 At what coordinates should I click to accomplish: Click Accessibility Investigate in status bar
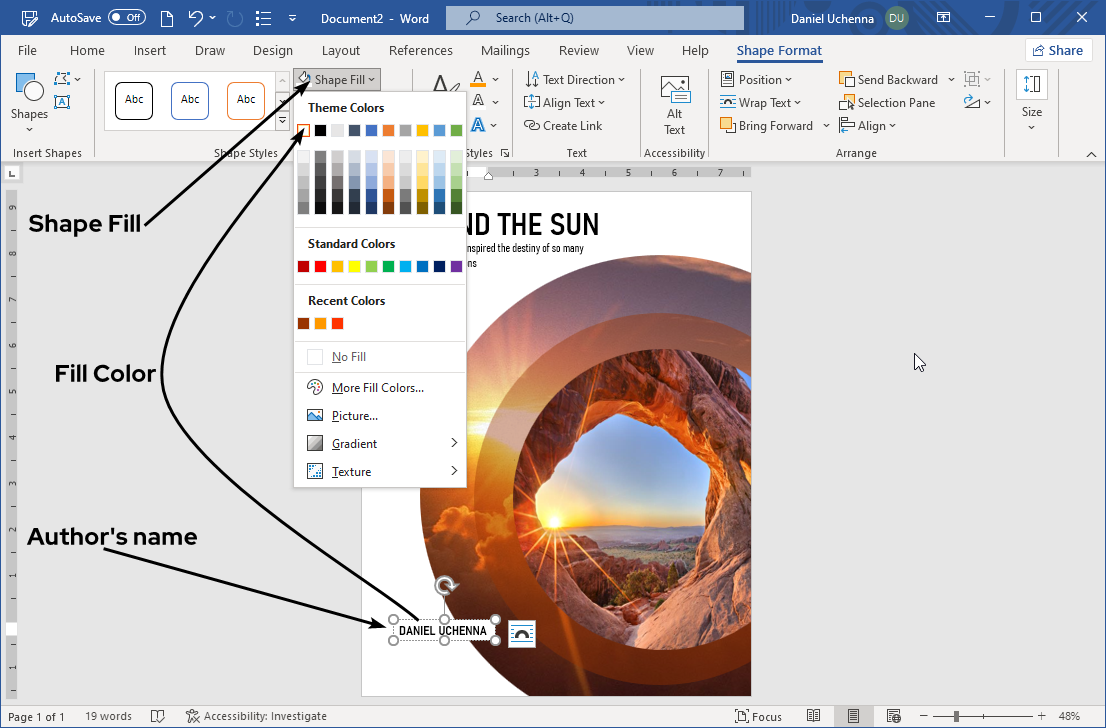pyautogui.click(x=256, y=716)
